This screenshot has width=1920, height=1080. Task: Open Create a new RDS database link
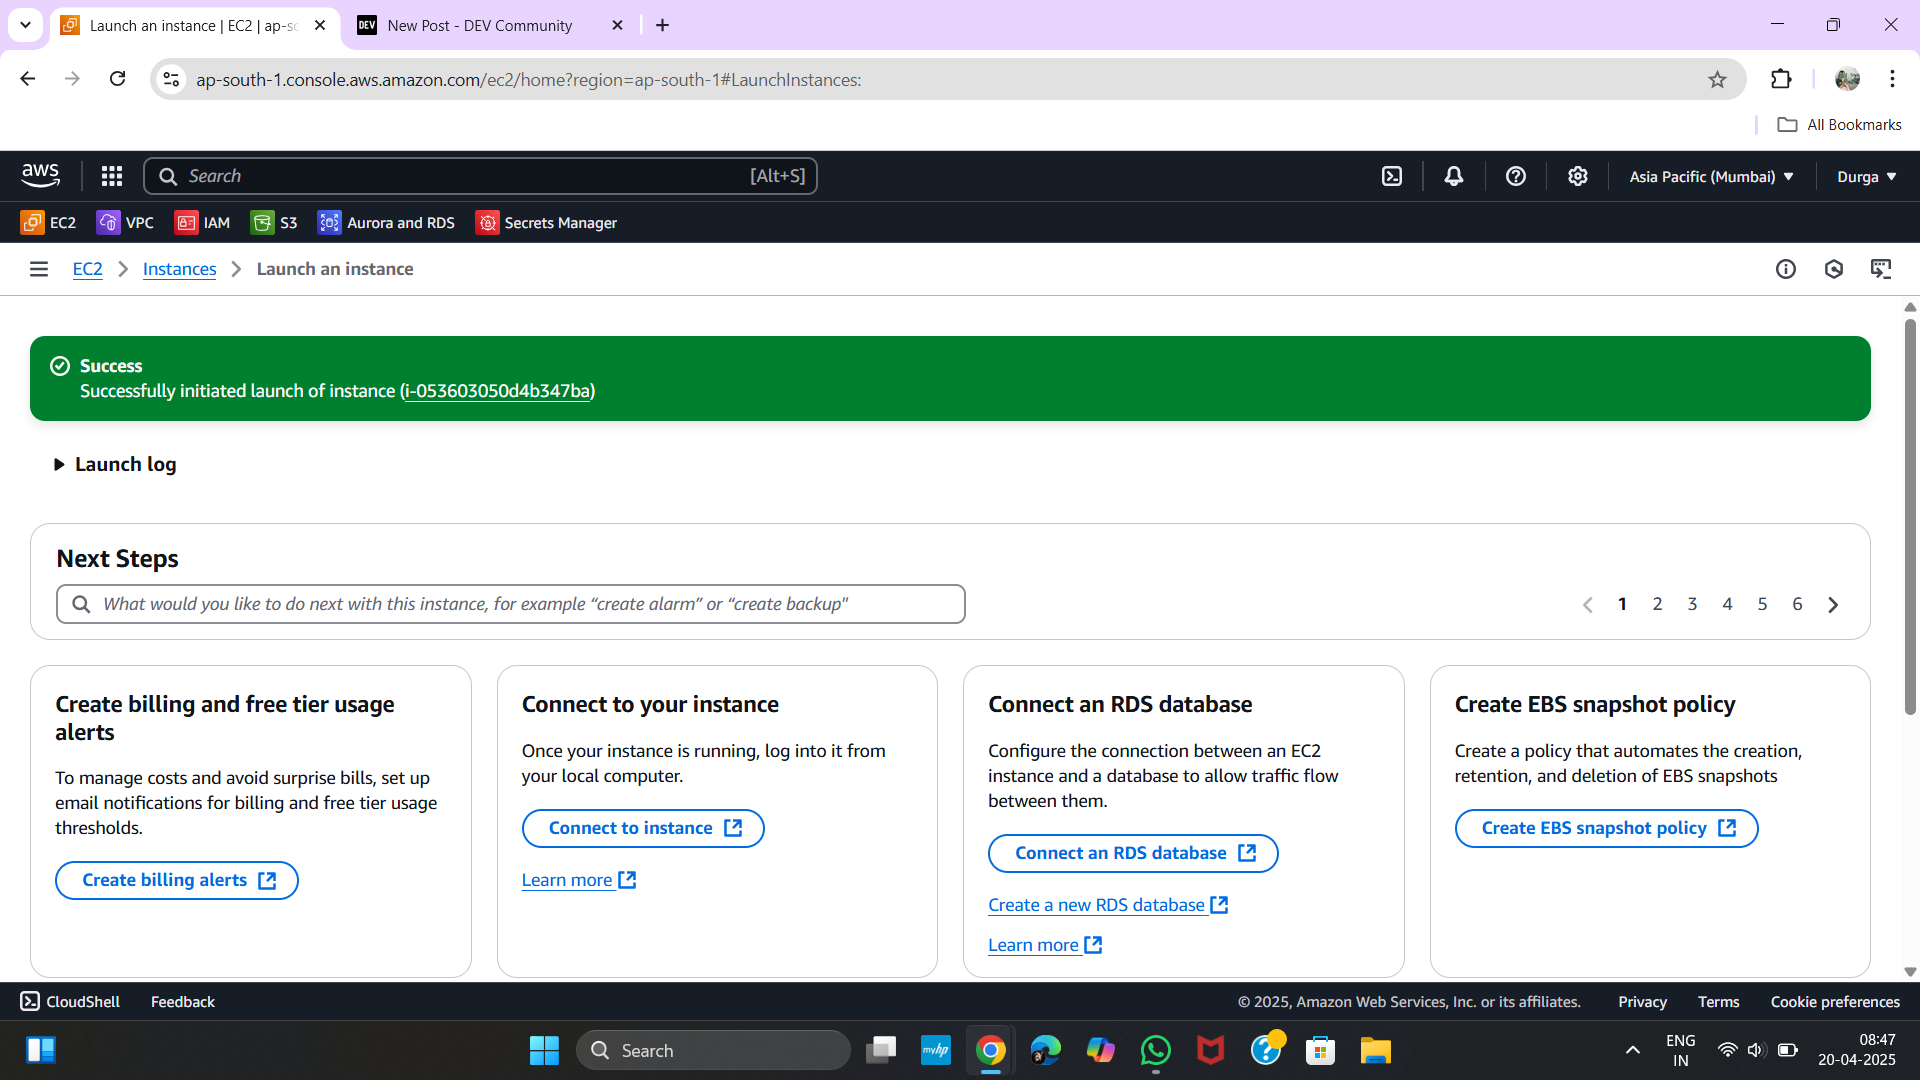1108,905
